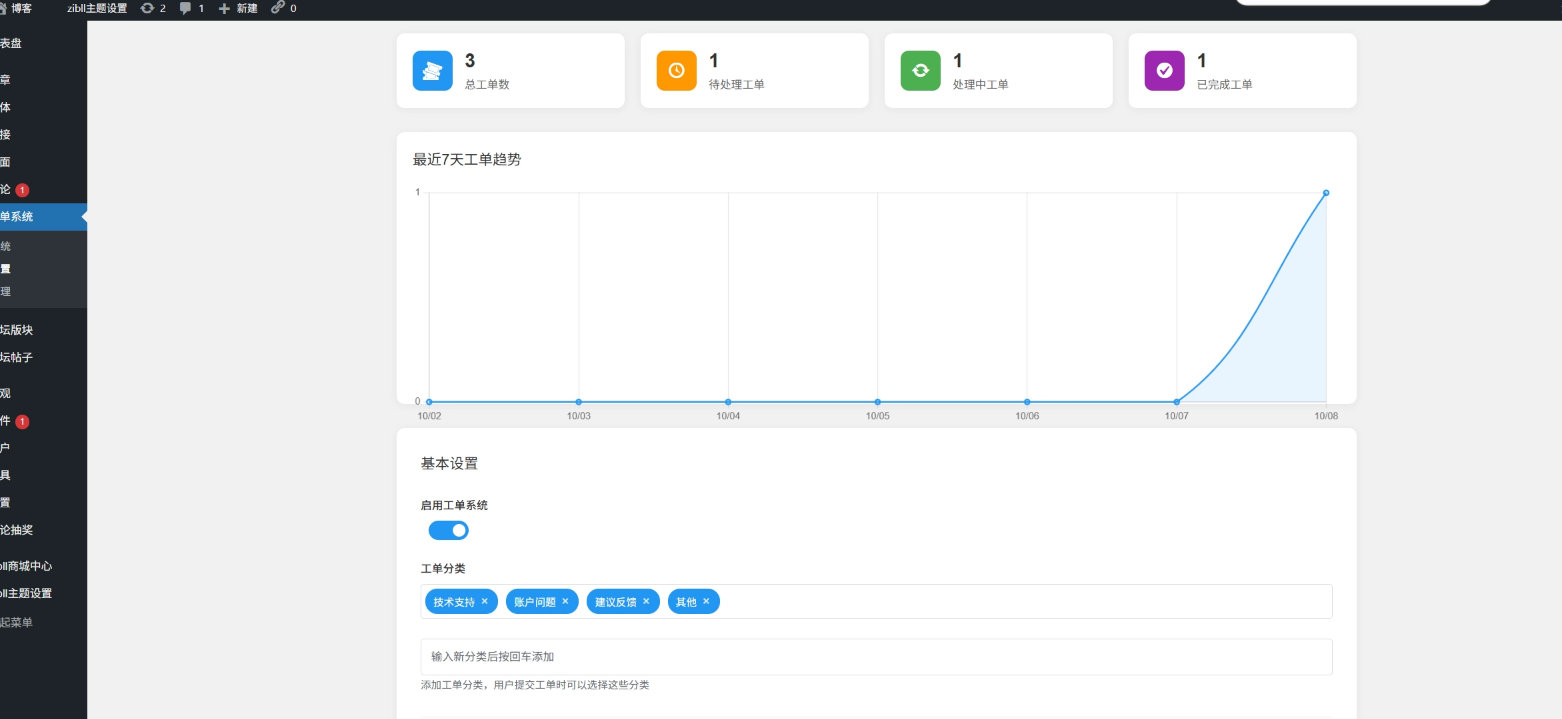Screen dimensions: 1562x719
Task: Click the orange pending tickets clock icon
Action: [x=676, y=70]
